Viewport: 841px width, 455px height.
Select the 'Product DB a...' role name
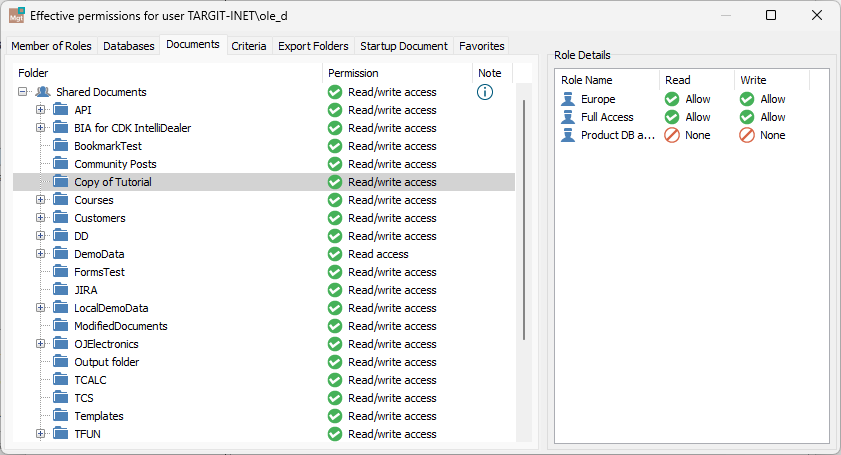[x=618, y=135]
